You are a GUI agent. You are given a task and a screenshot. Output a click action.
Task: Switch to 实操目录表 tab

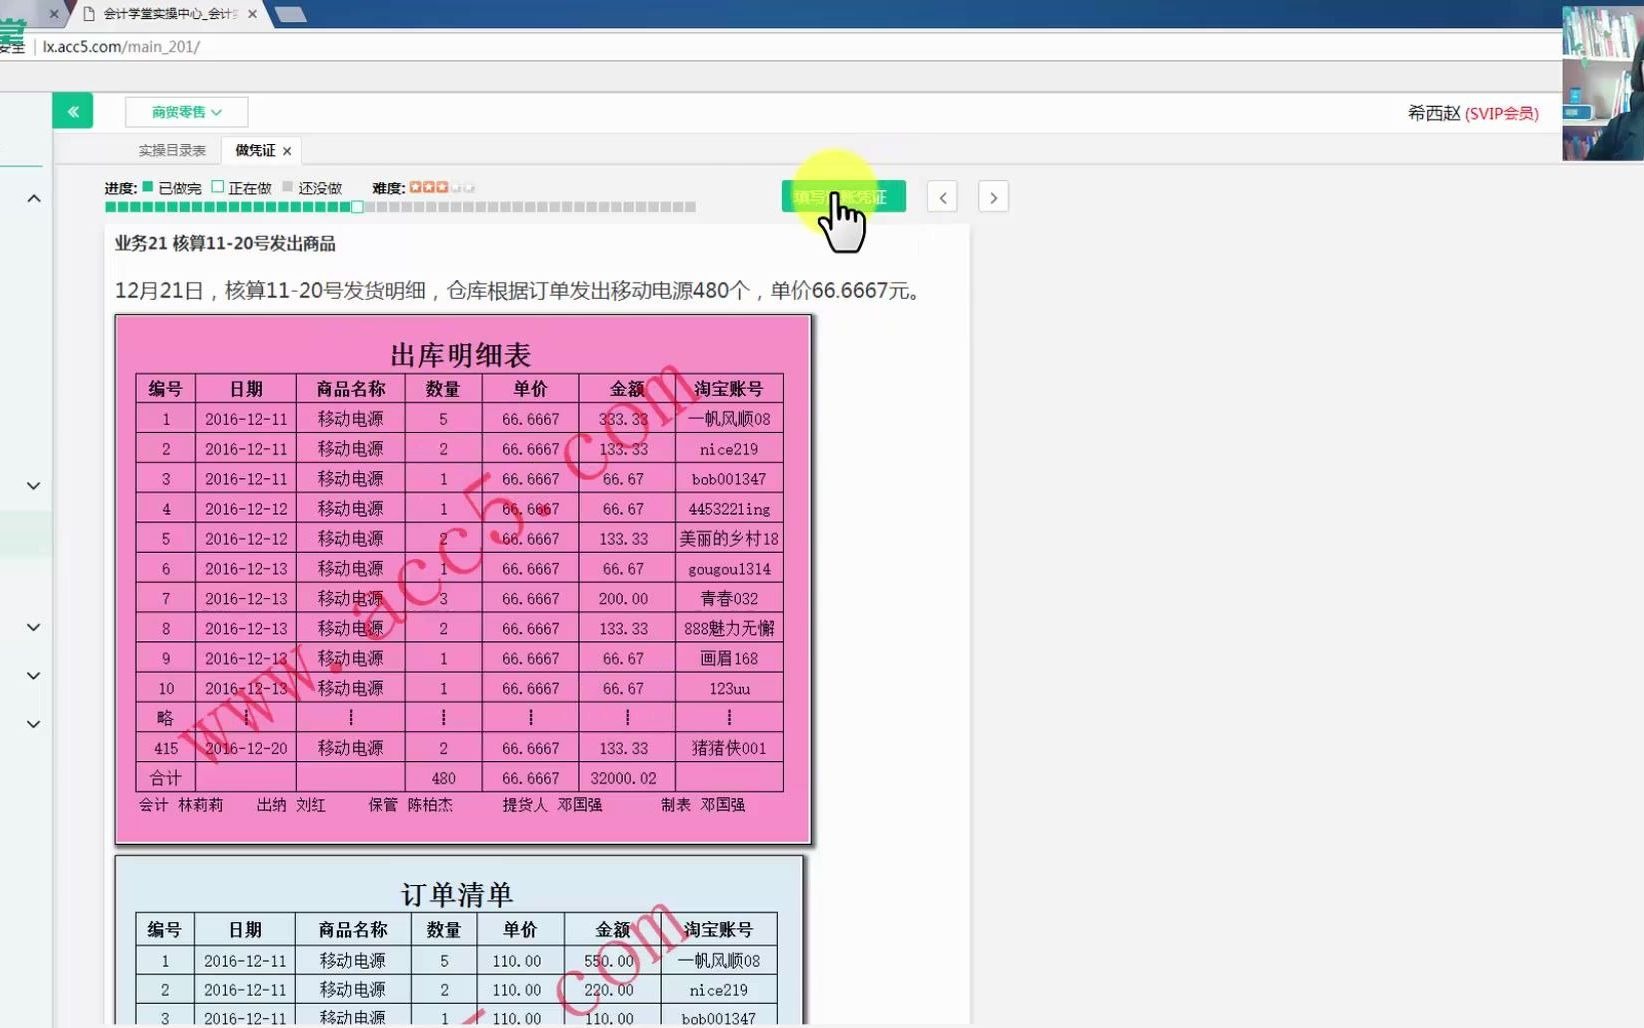[x=172, y=150]
